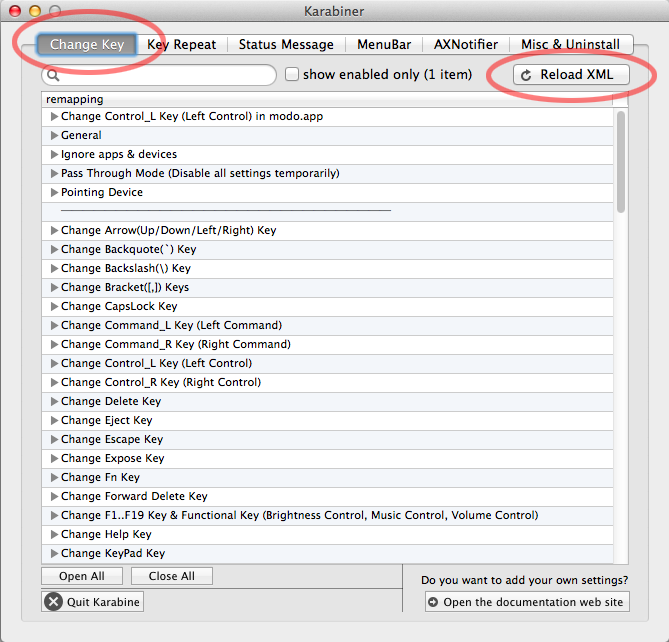Expand Change Control_L Key (Left Control) row
Image resolution: width=669 pixels, height=642 pixels.
(x=54, y=363)
